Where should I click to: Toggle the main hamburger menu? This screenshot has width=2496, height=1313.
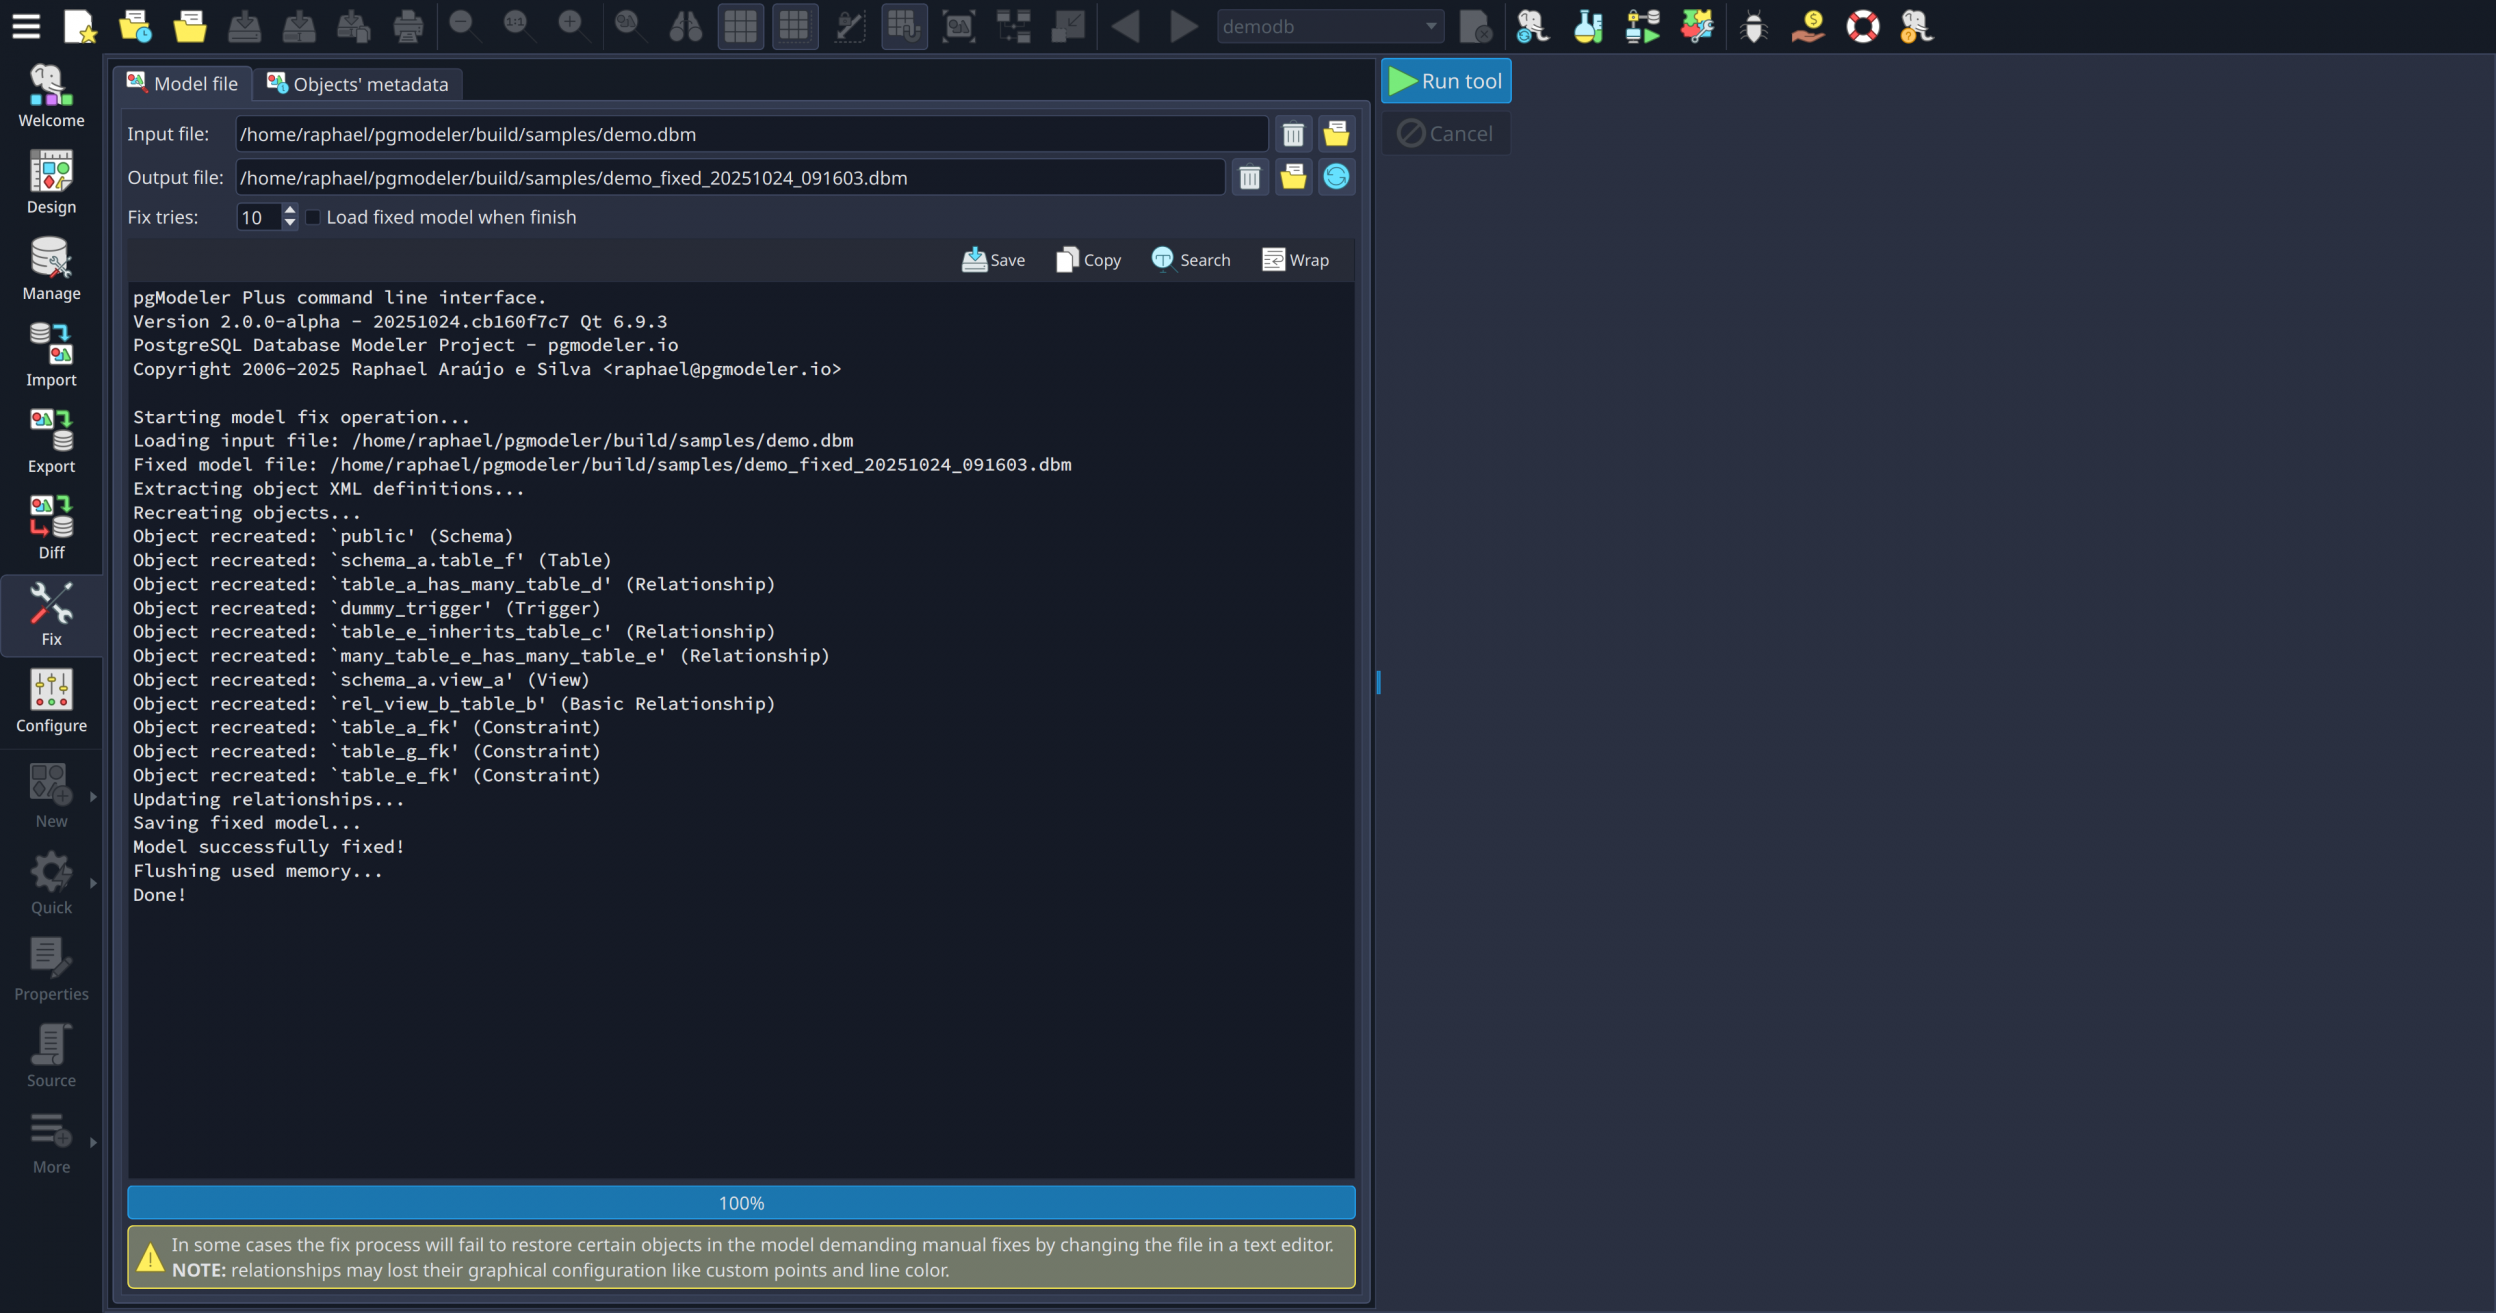tap(26, 26)
